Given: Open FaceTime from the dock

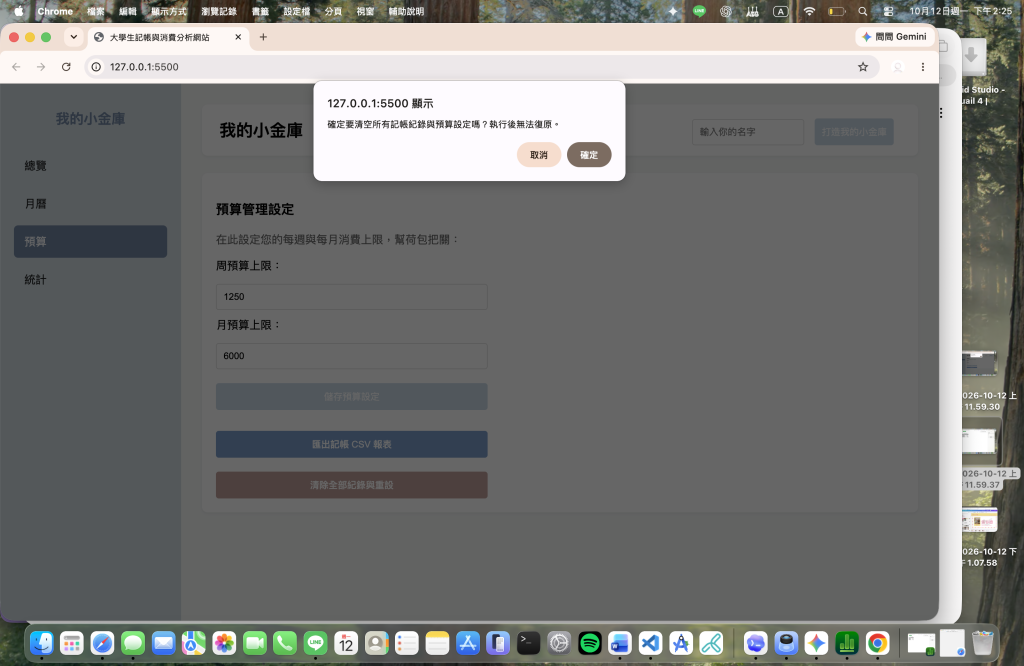Looking at the screenshot, I should pyautogui.click(x=255, y=643).
